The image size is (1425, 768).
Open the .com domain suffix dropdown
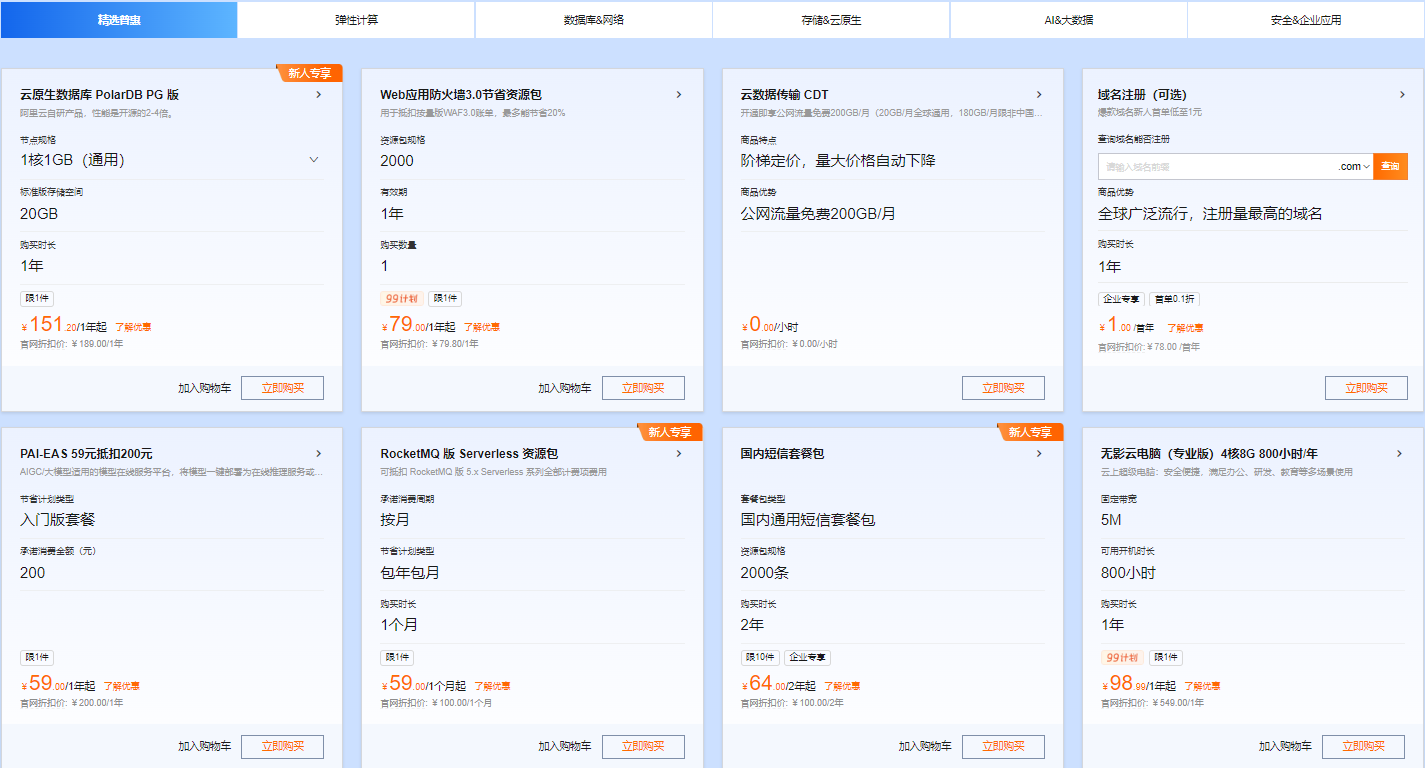1354,167
